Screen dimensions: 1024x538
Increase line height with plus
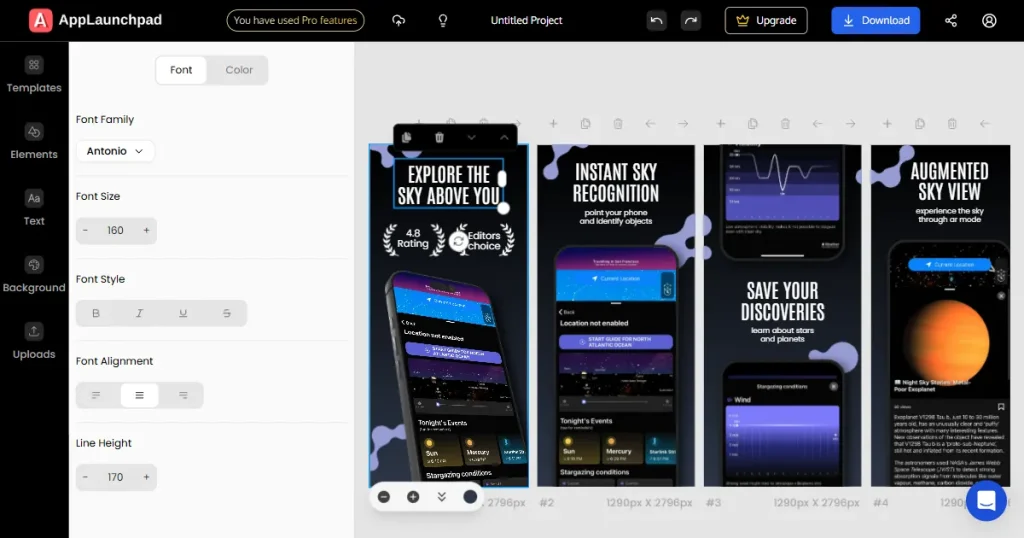tap(146, 477)
